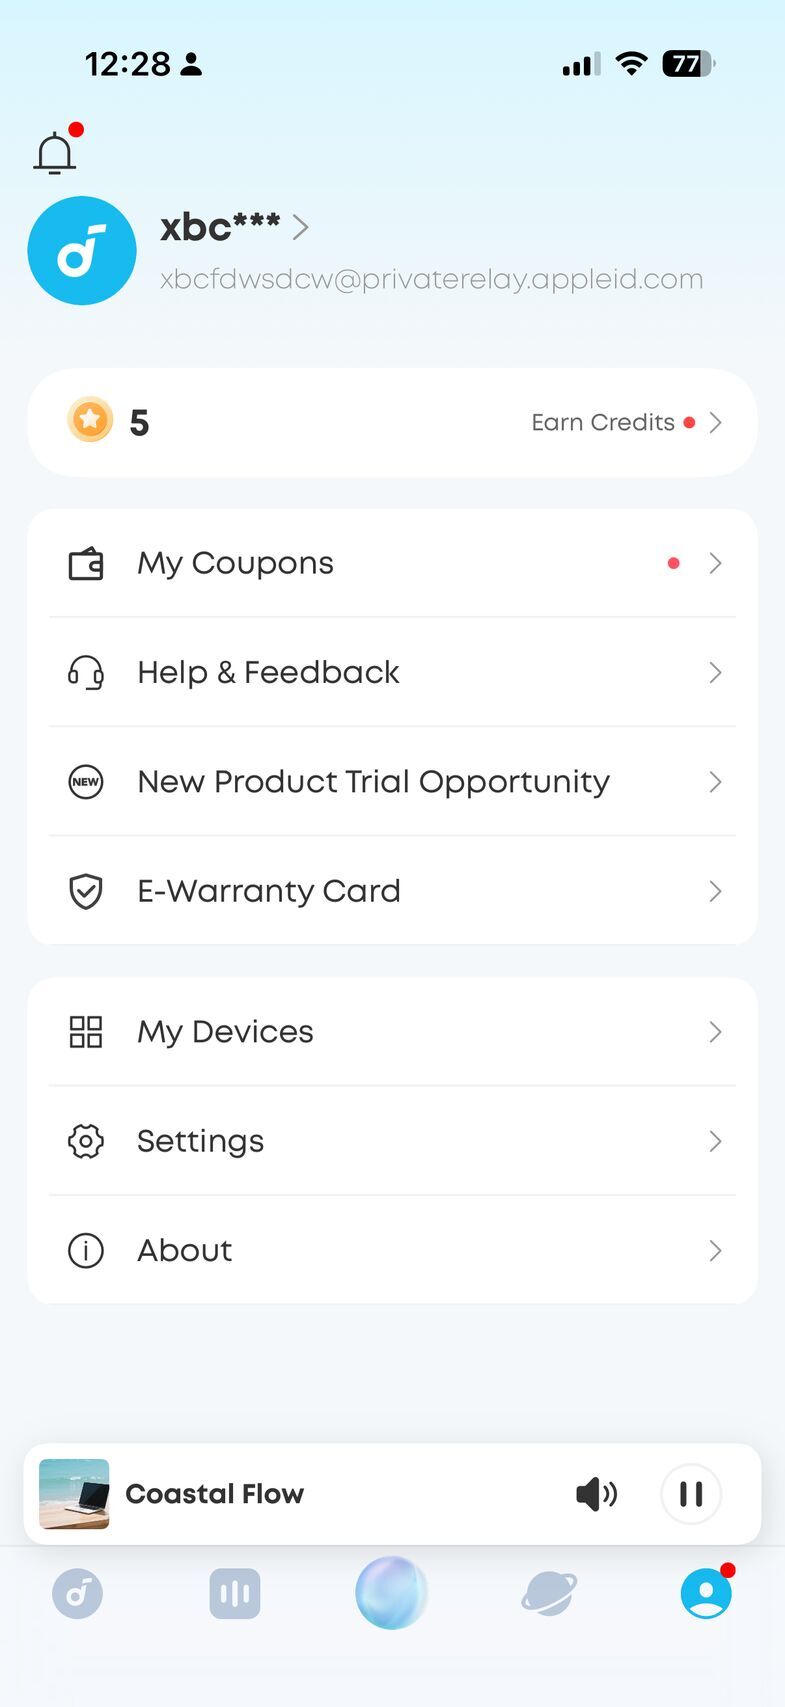785x1707 pixels.
Task: Open notifications via the bell icon
Action: 55,153
